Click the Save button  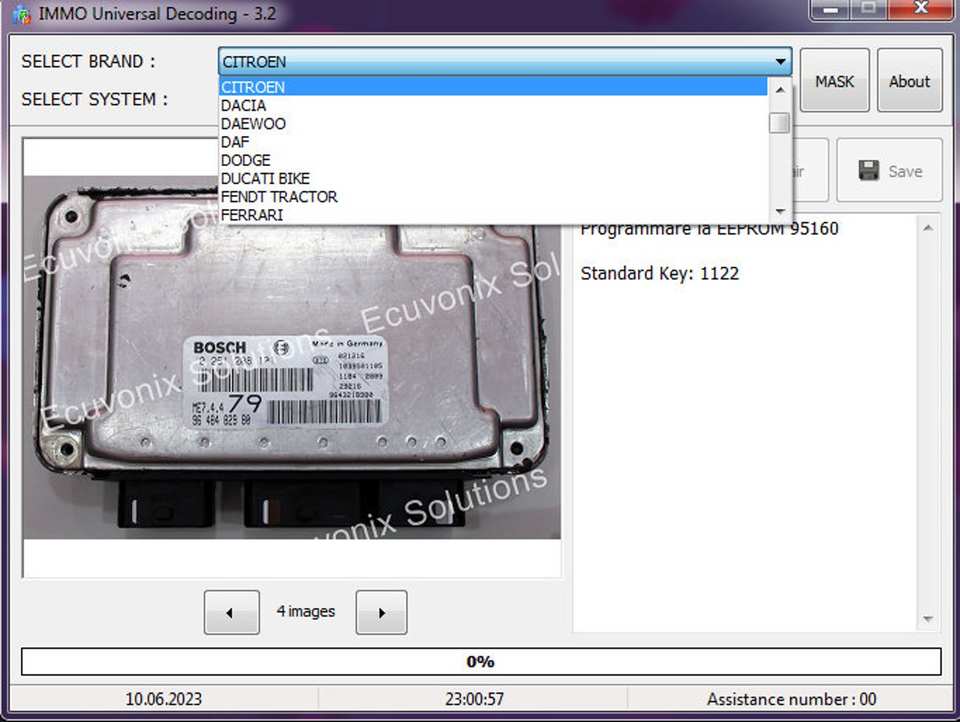click(889, 170)
